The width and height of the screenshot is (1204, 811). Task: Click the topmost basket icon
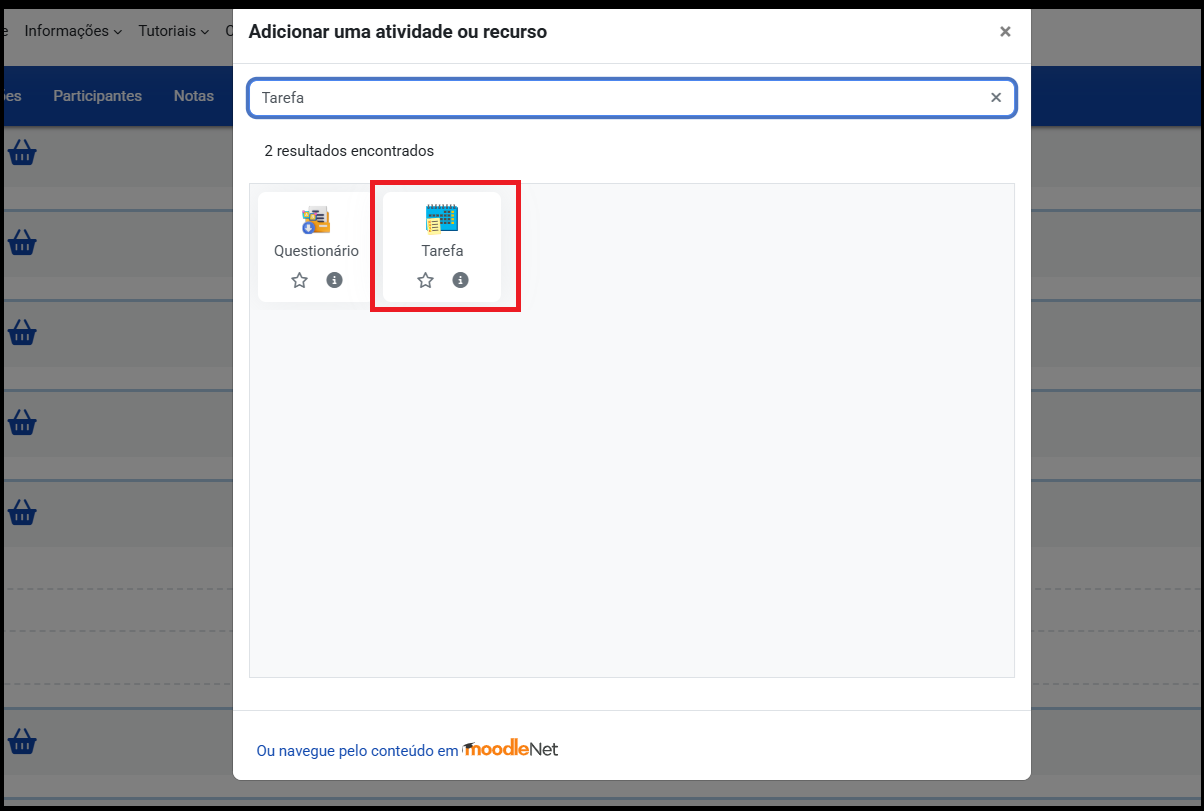pyautogui.click(x=22, y=153)
